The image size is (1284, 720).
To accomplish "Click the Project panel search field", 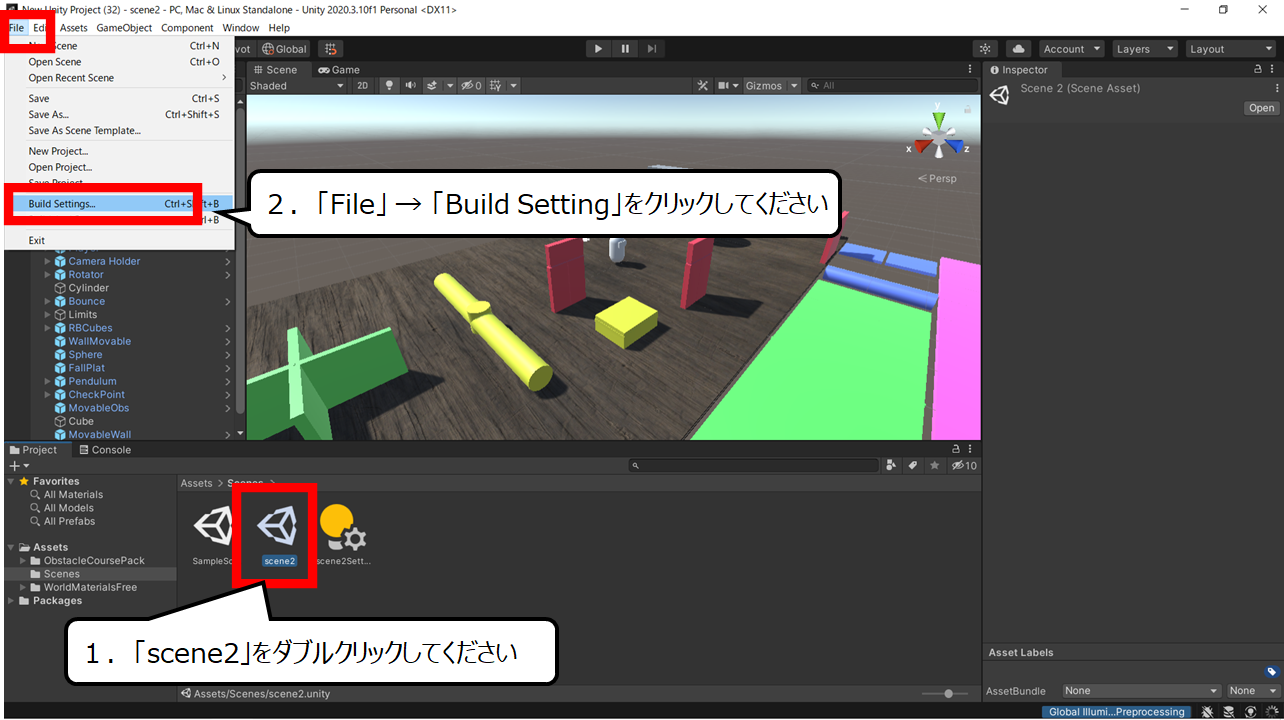I will (754, 466).
